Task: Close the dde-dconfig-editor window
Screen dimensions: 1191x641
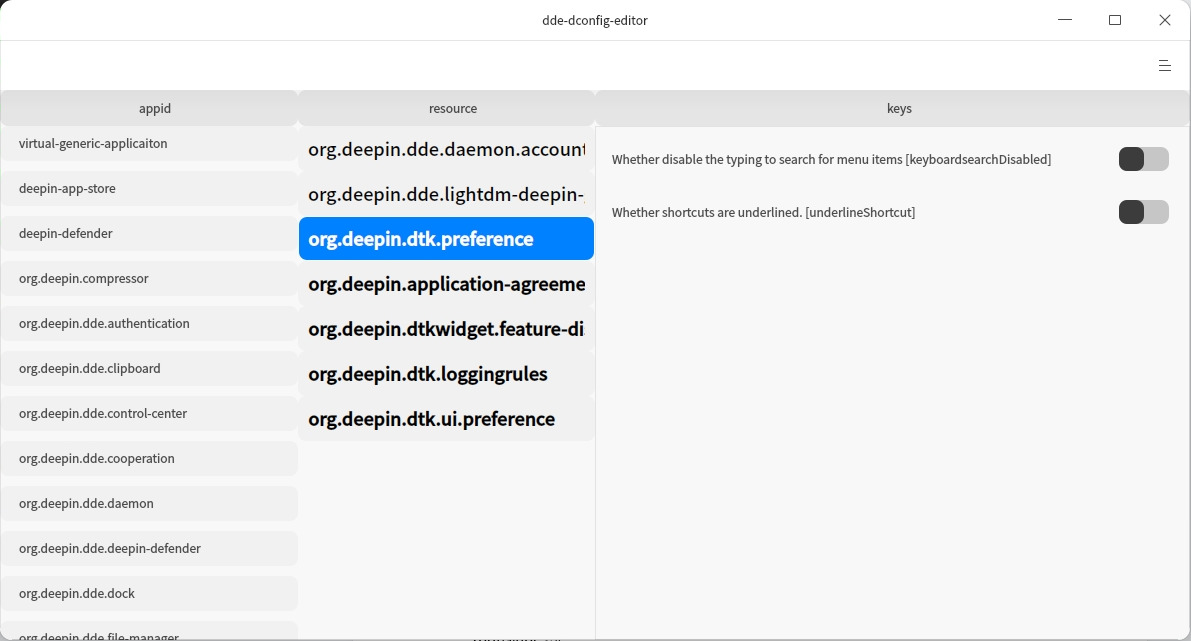Action: click(1164, 20)
